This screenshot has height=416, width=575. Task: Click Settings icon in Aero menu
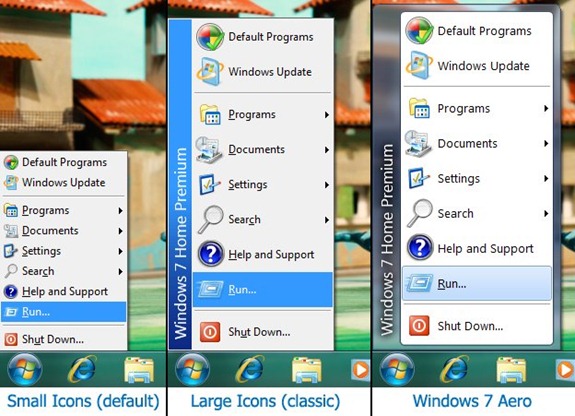tap(419, 179)
